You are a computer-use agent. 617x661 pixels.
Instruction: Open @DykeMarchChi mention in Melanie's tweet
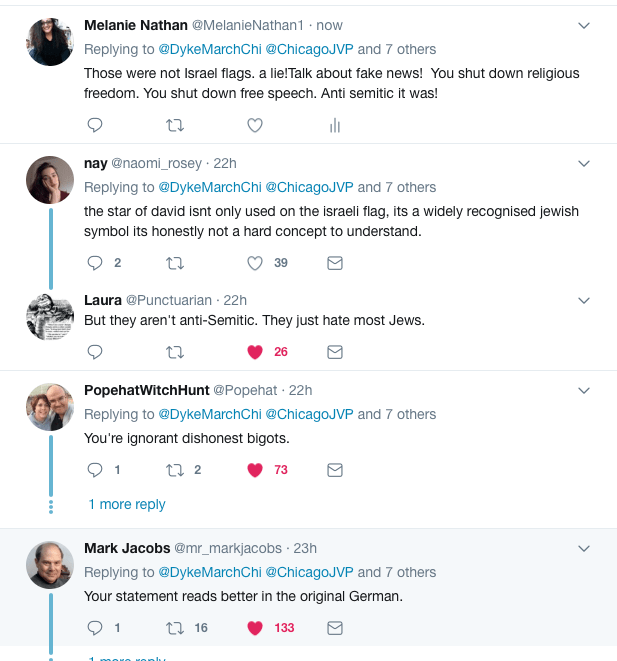coord(206,48)
